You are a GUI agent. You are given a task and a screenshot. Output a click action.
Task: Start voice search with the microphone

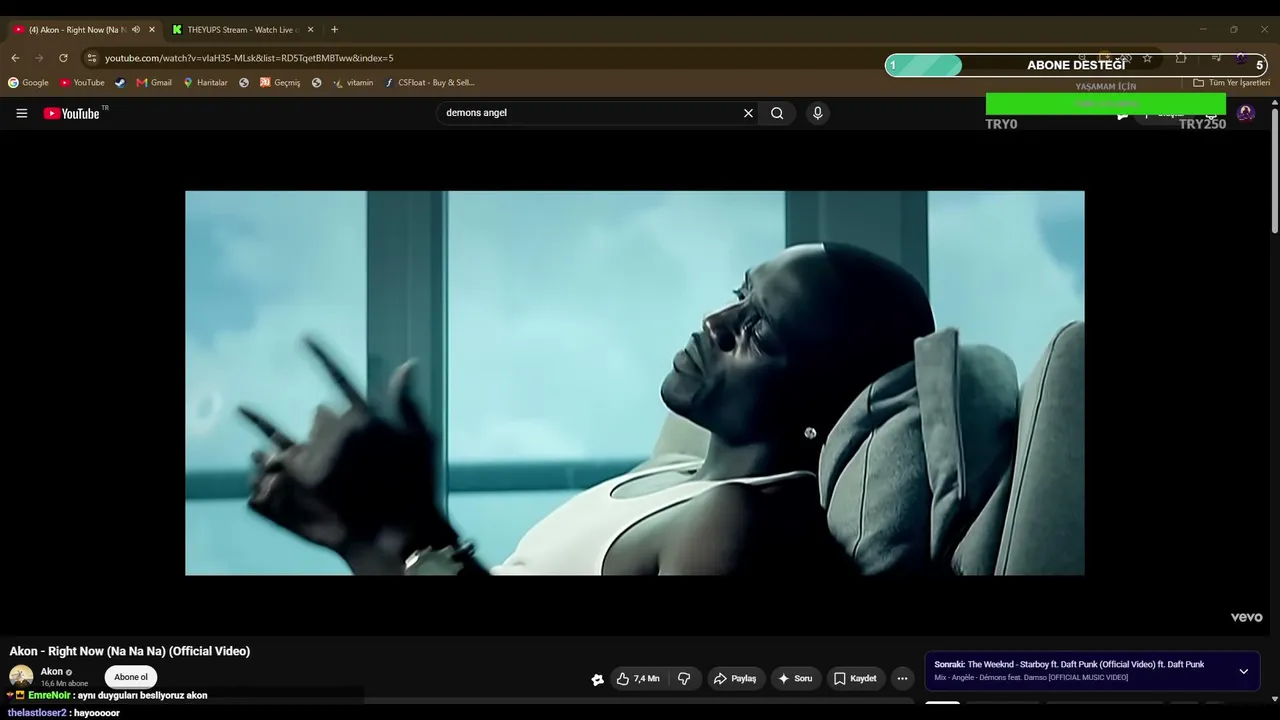pyautogui.click(x=817, y=113)
